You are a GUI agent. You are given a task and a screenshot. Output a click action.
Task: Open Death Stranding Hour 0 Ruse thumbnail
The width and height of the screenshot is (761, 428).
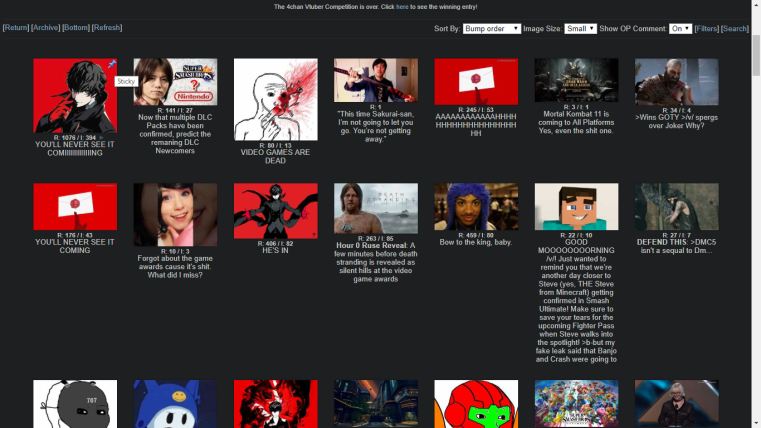(x=376, y=208)
